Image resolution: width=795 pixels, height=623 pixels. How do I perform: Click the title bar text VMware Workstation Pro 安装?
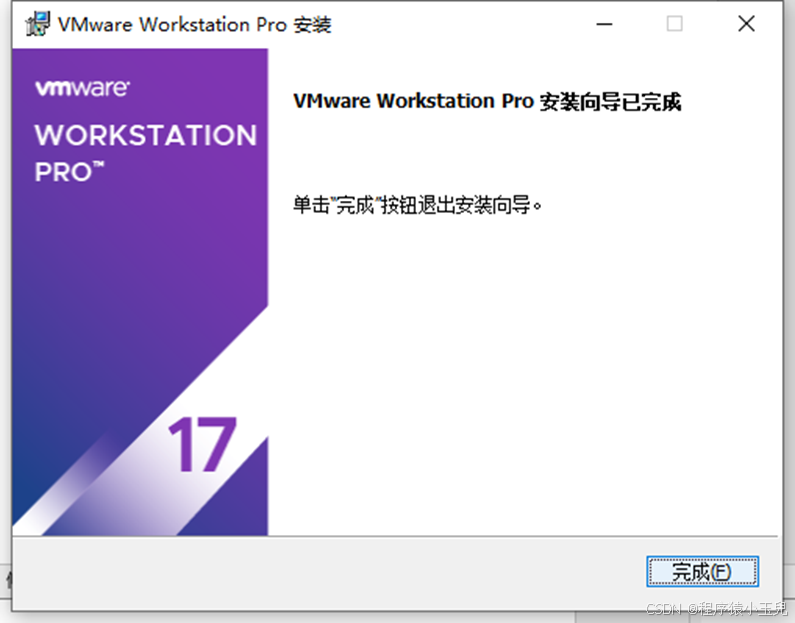(x=195, y=24)
